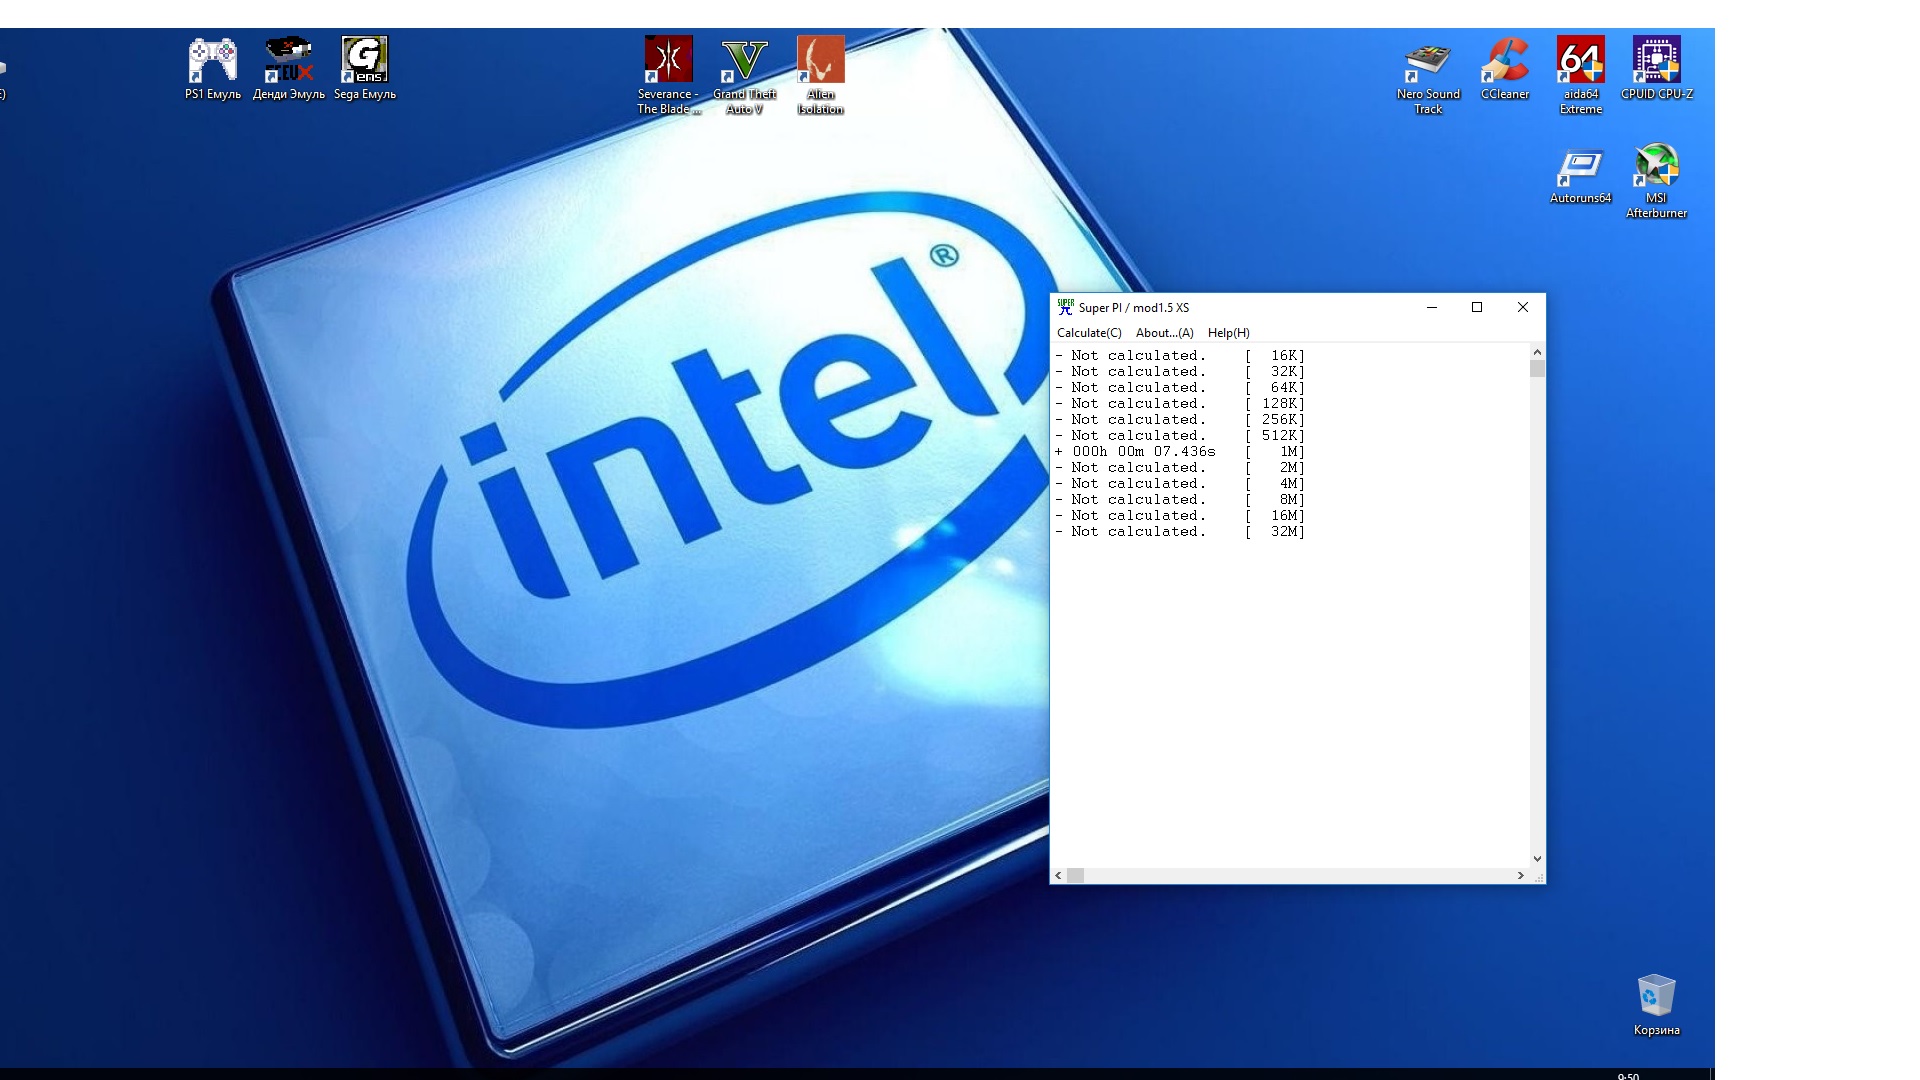Screen dimensions: 1920x1080
Task: Open Alien Isolation desktop icon
Action: 820,62
